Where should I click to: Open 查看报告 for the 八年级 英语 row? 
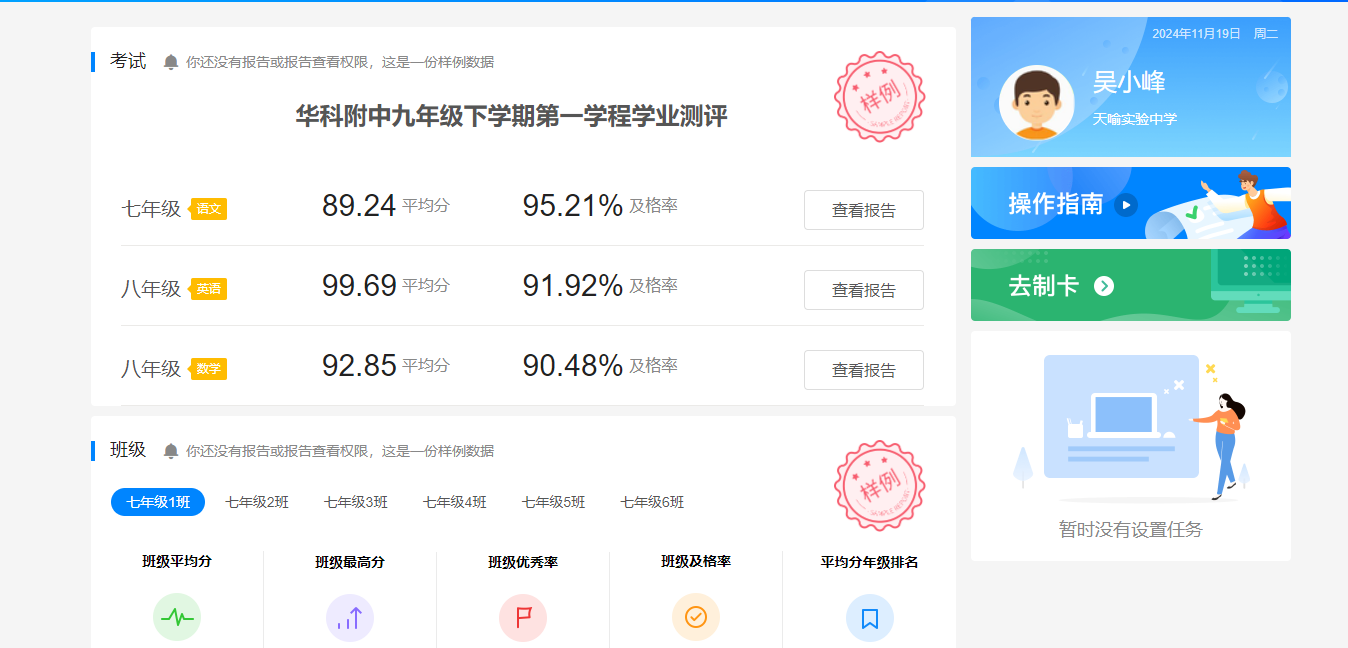(864, 290)
